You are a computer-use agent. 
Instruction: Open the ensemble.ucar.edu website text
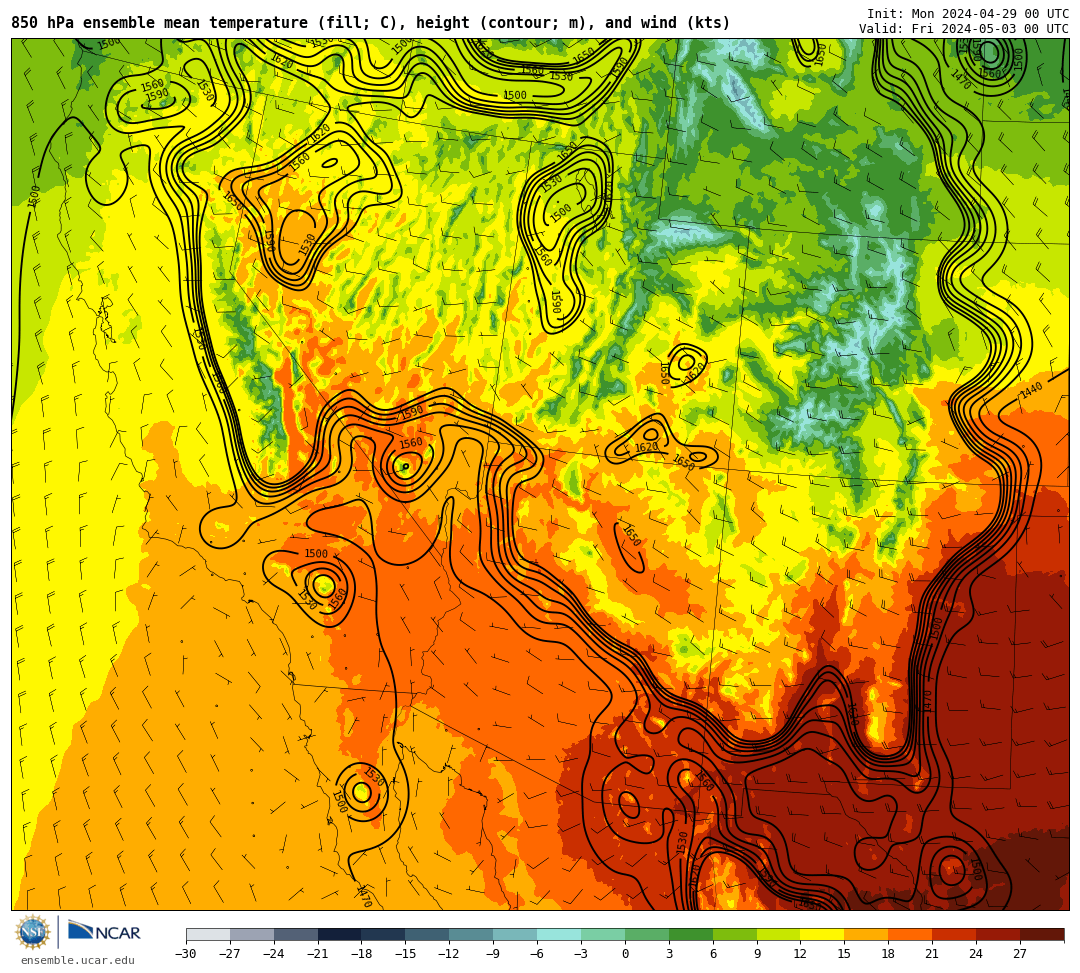pyautogui.click(x=78, y=960)
